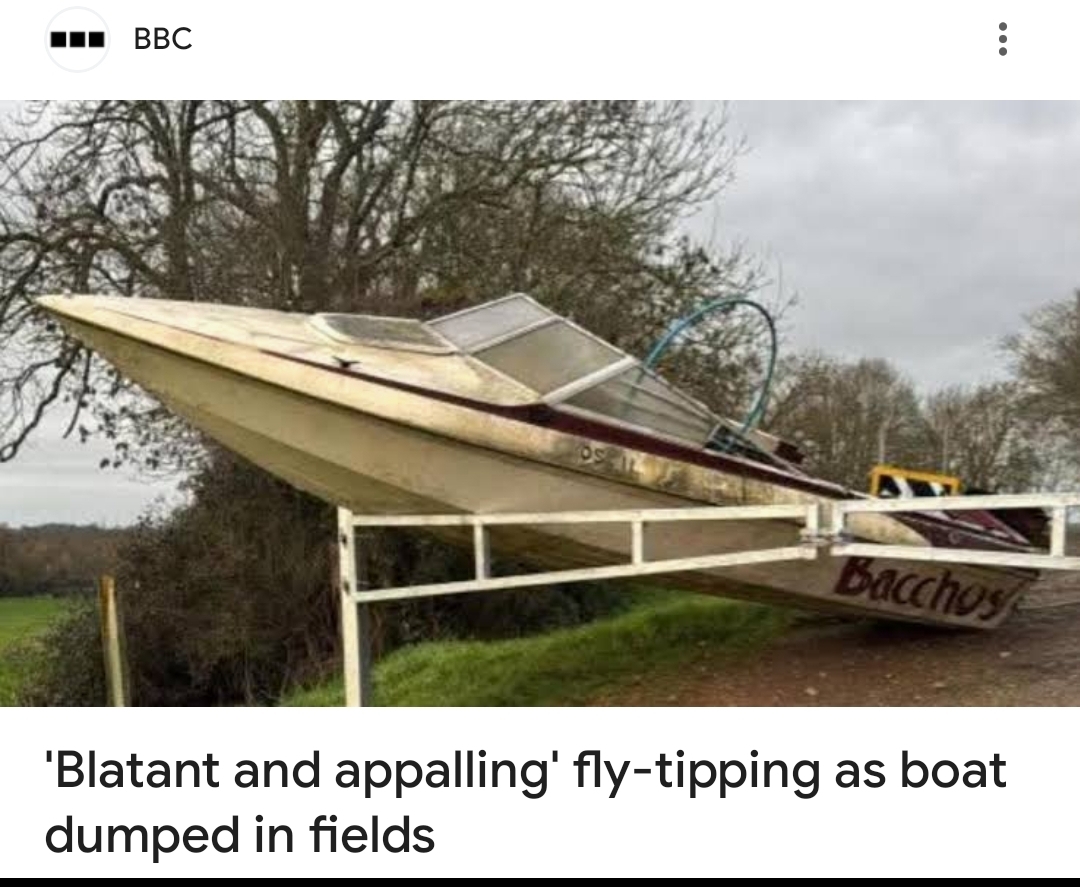View the story card's kebab menu
The height and width of the screenshot is (887, 1080).
[x=1002, y=39]
